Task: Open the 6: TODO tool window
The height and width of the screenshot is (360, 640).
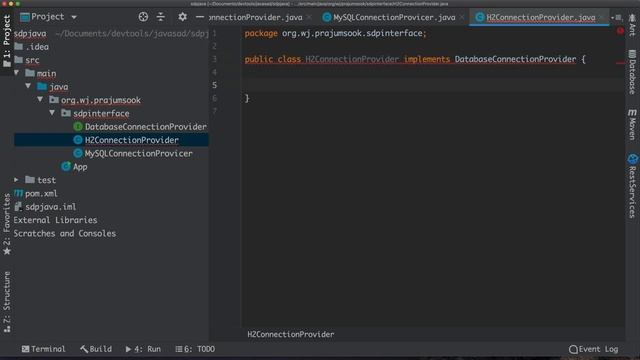Action: (195, 349)
